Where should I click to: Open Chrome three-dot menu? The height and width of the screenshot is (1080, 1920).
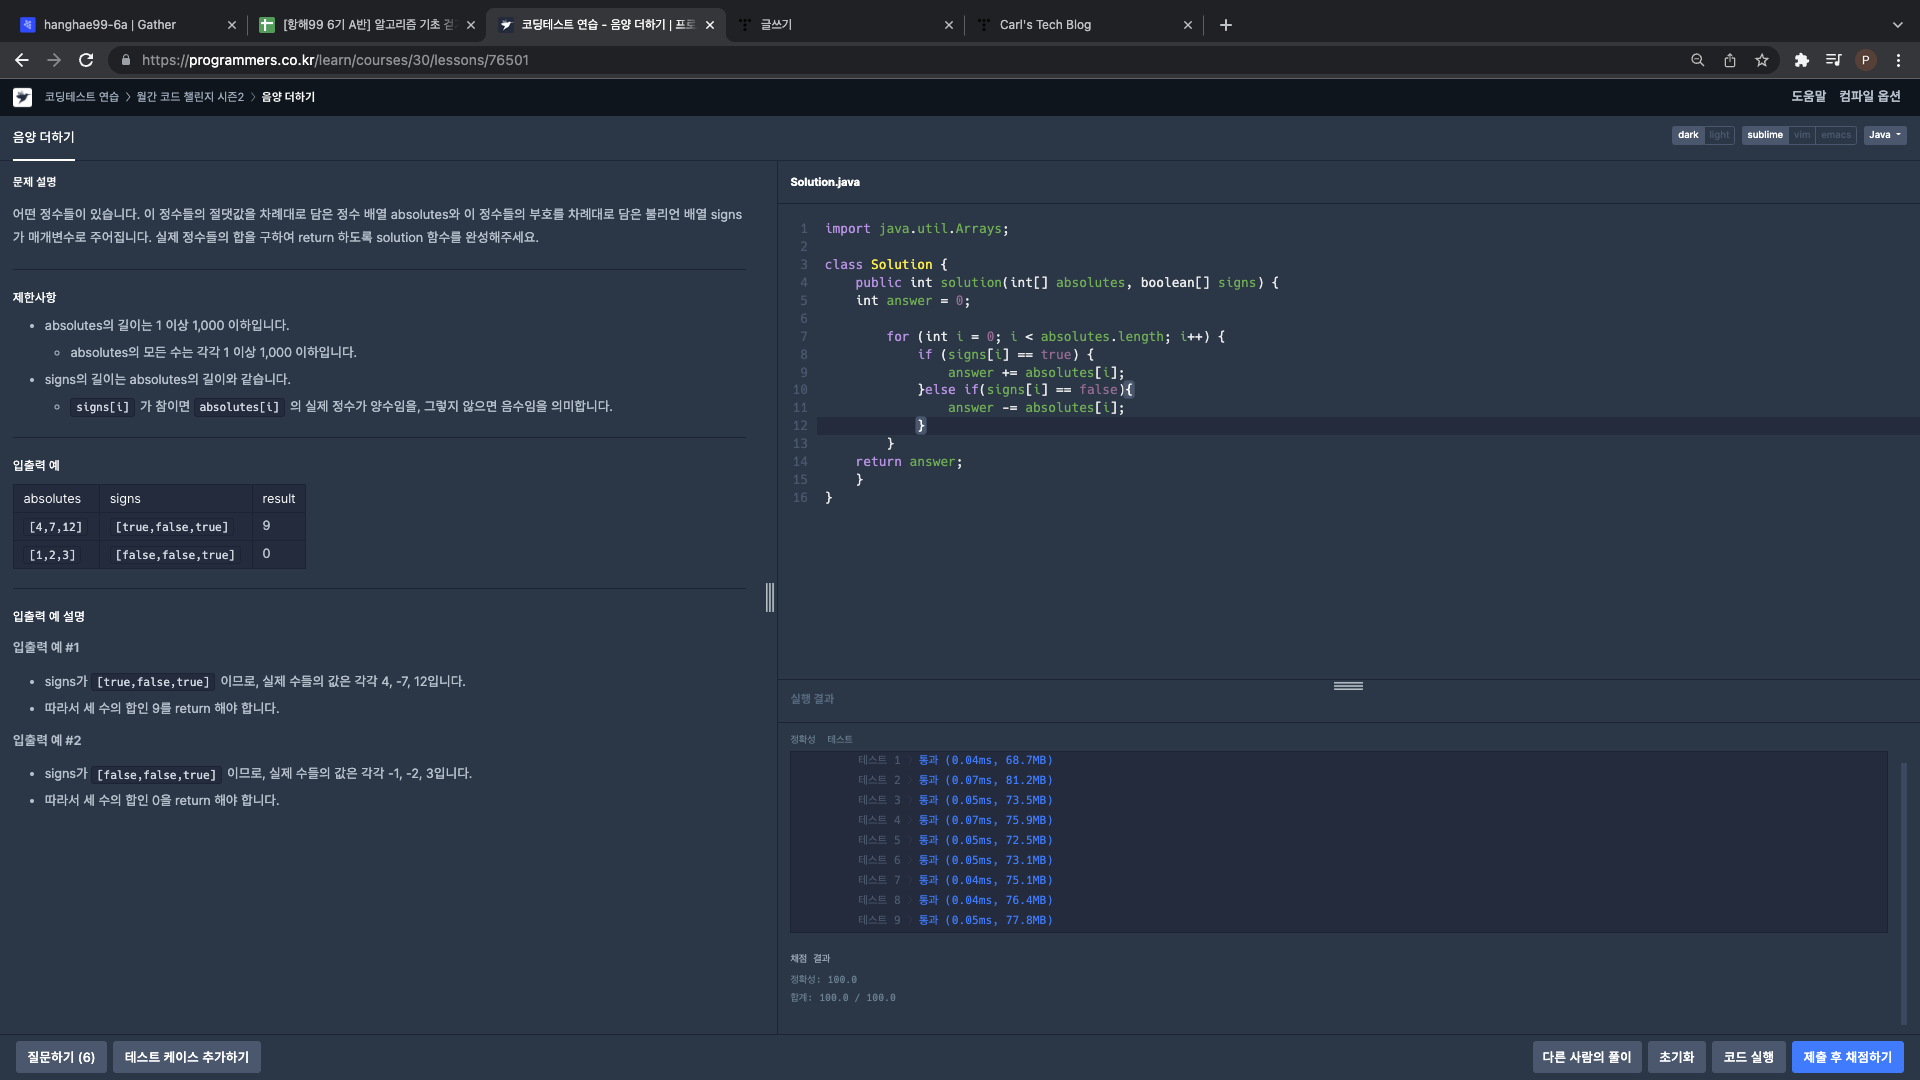click(x=1898, y=60)
